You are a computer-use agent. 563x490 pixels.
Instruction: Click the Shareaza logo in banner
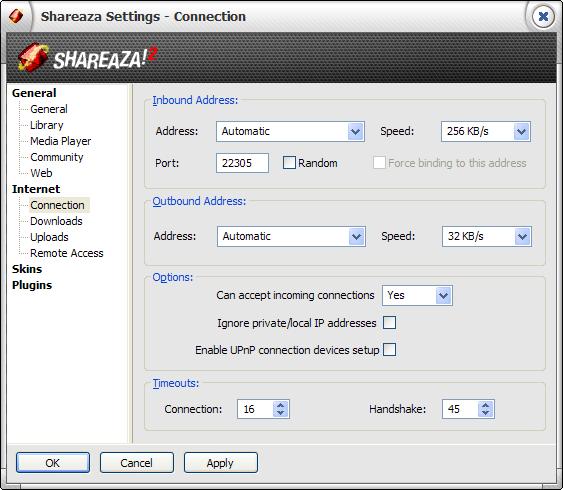87,57
